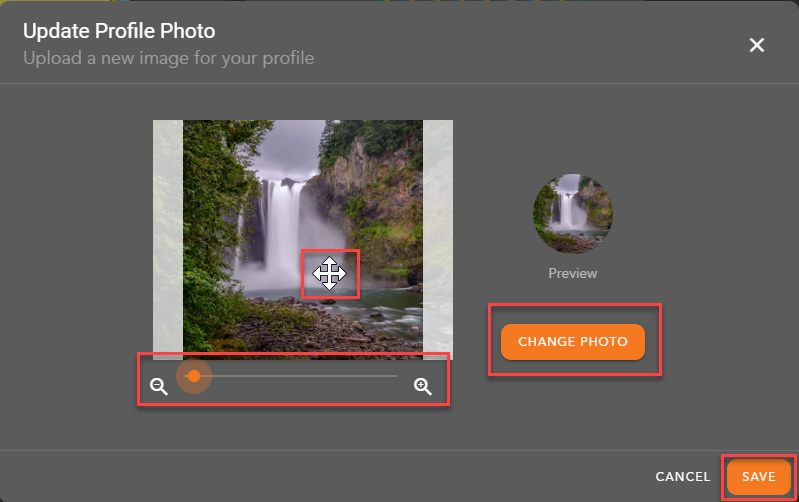Click the move arrows icon on the photo

click(x=329, y=273)
